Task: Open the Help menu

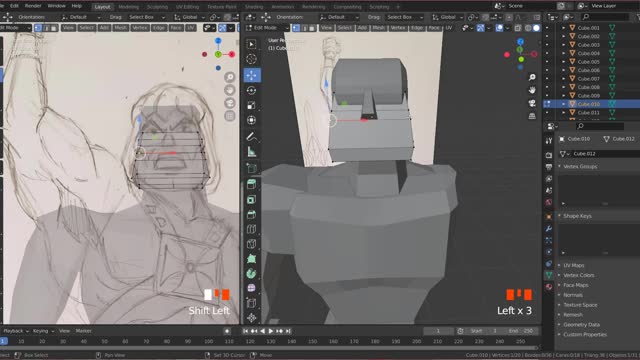Action: tap(77, 6)
